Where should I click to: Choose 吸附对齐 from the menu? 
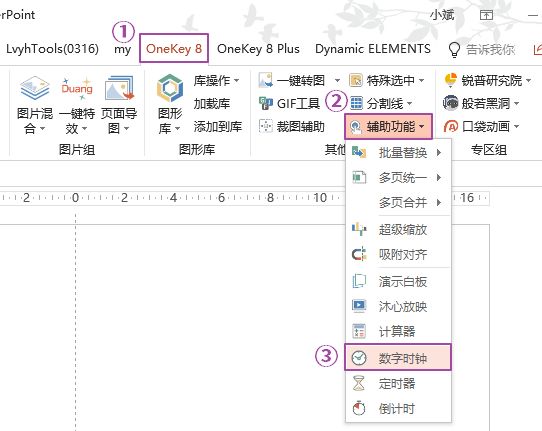click(398, 255)
